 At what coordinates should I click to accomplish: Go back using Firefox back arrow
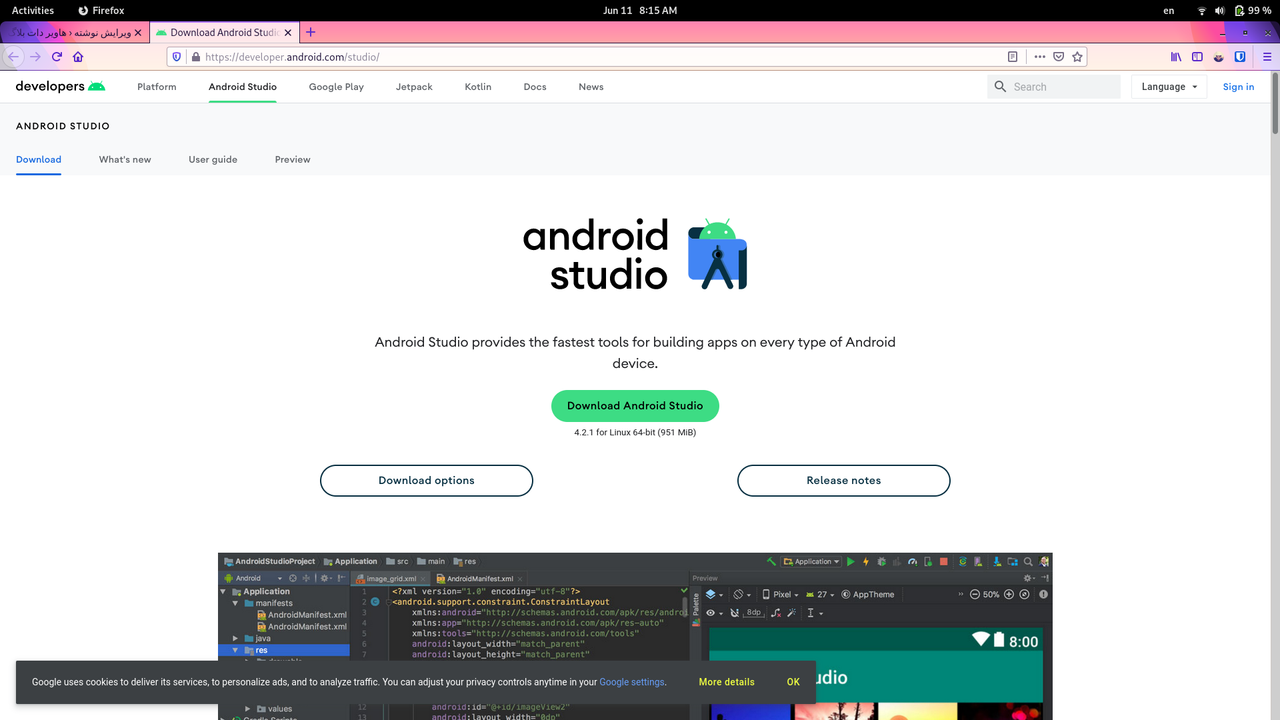[x=14, y=57]
